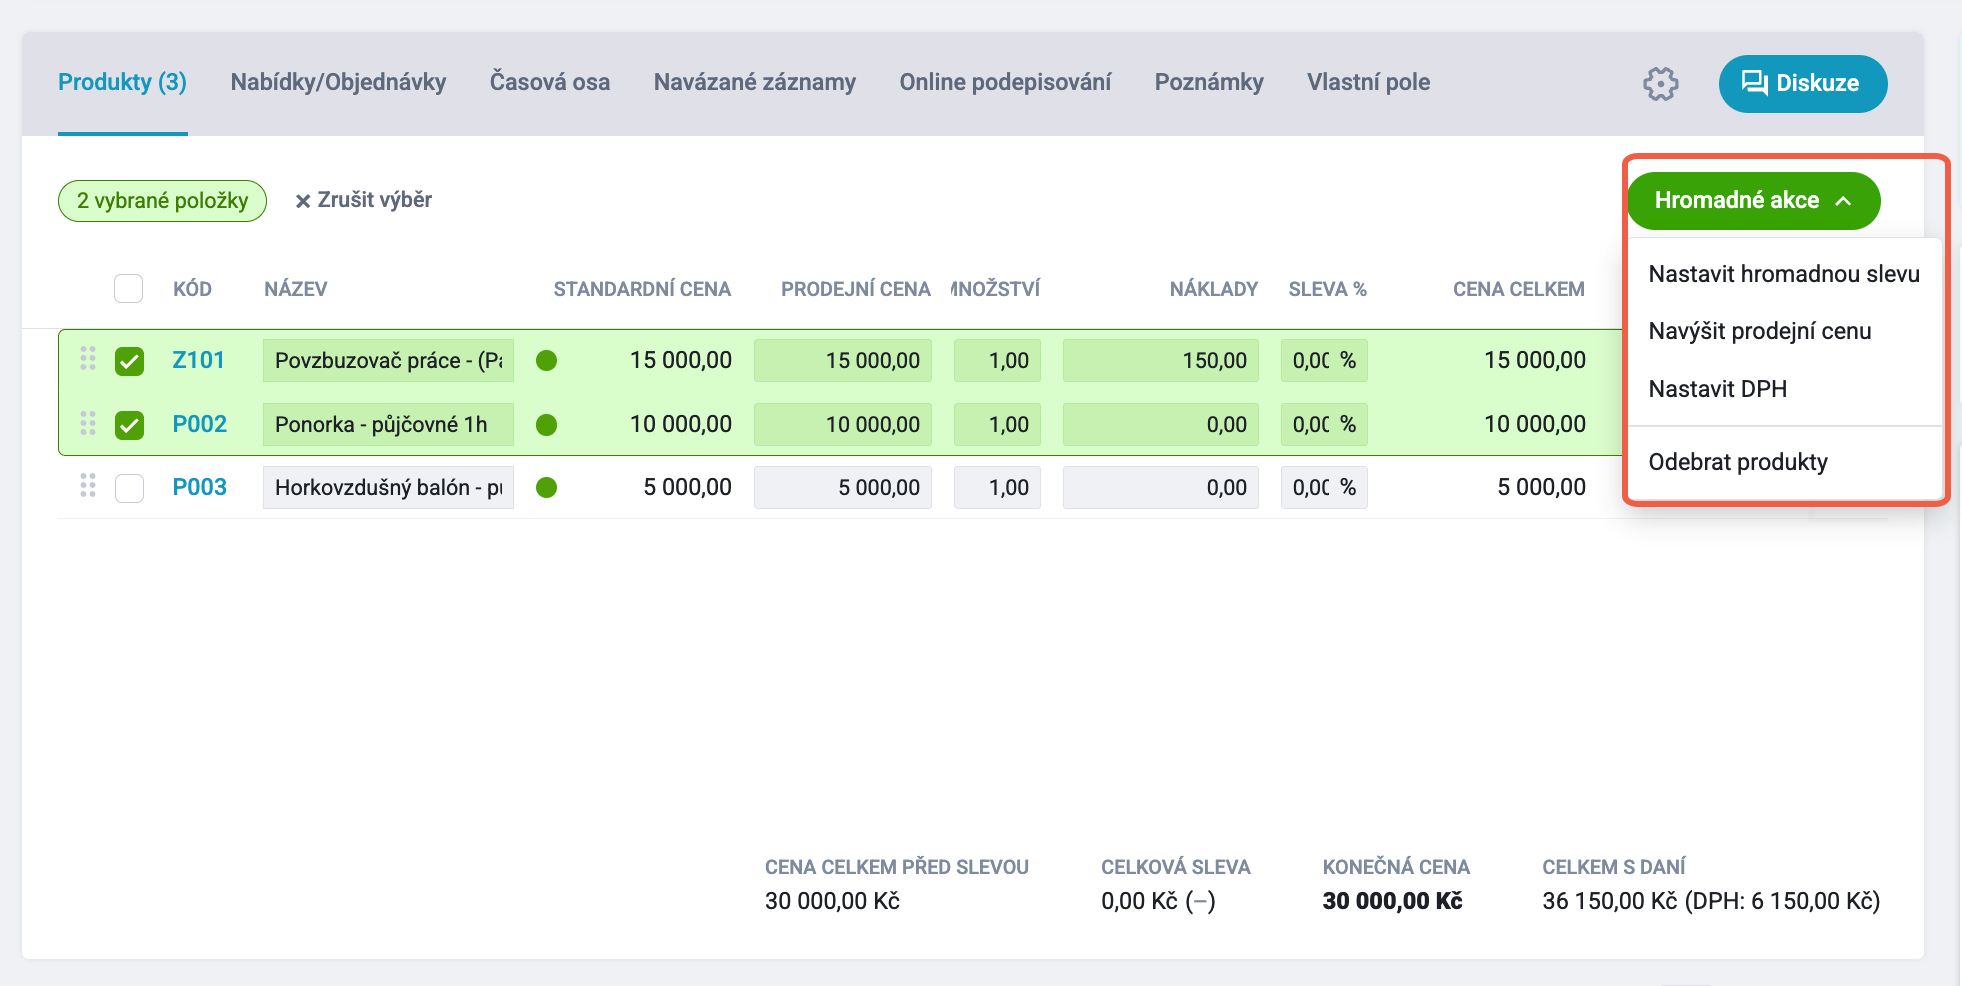The height and width of the screenshot is (986, 1962).
Task: Toggle the select-all header checkbox
Action: point(128,289)
